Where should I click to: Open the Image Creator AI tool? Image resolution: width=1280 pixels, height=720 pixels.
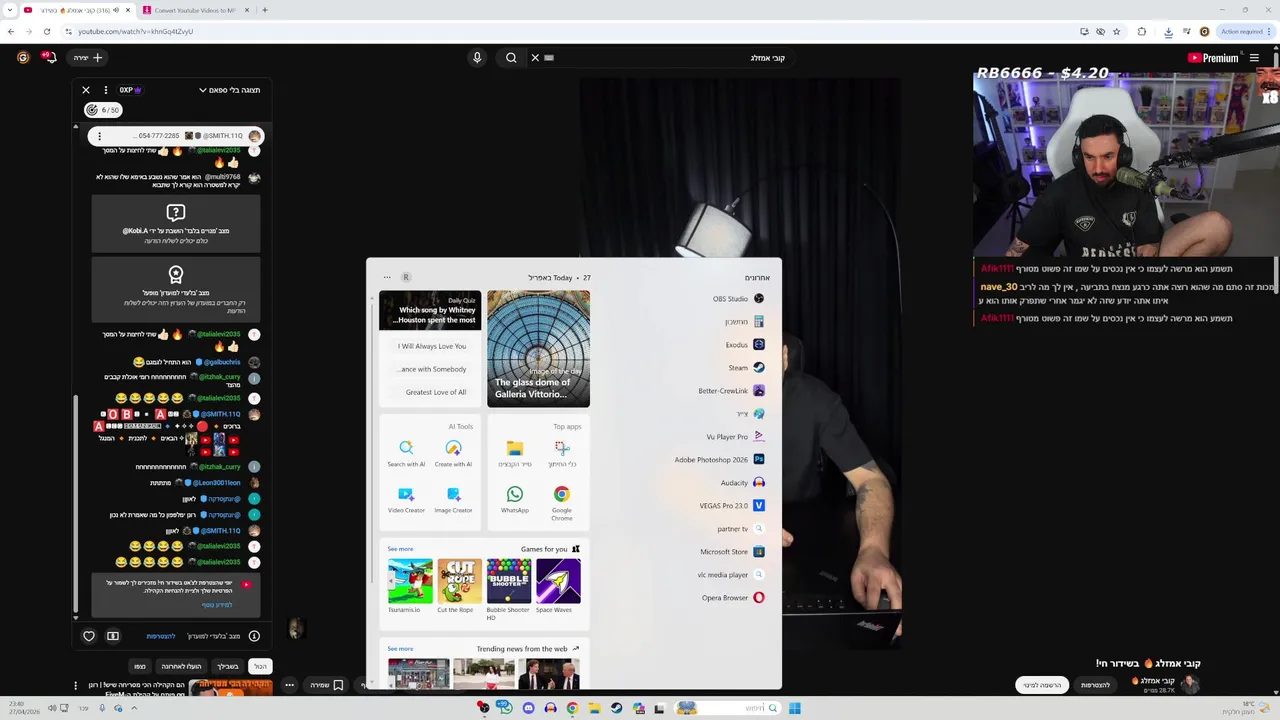453,499
